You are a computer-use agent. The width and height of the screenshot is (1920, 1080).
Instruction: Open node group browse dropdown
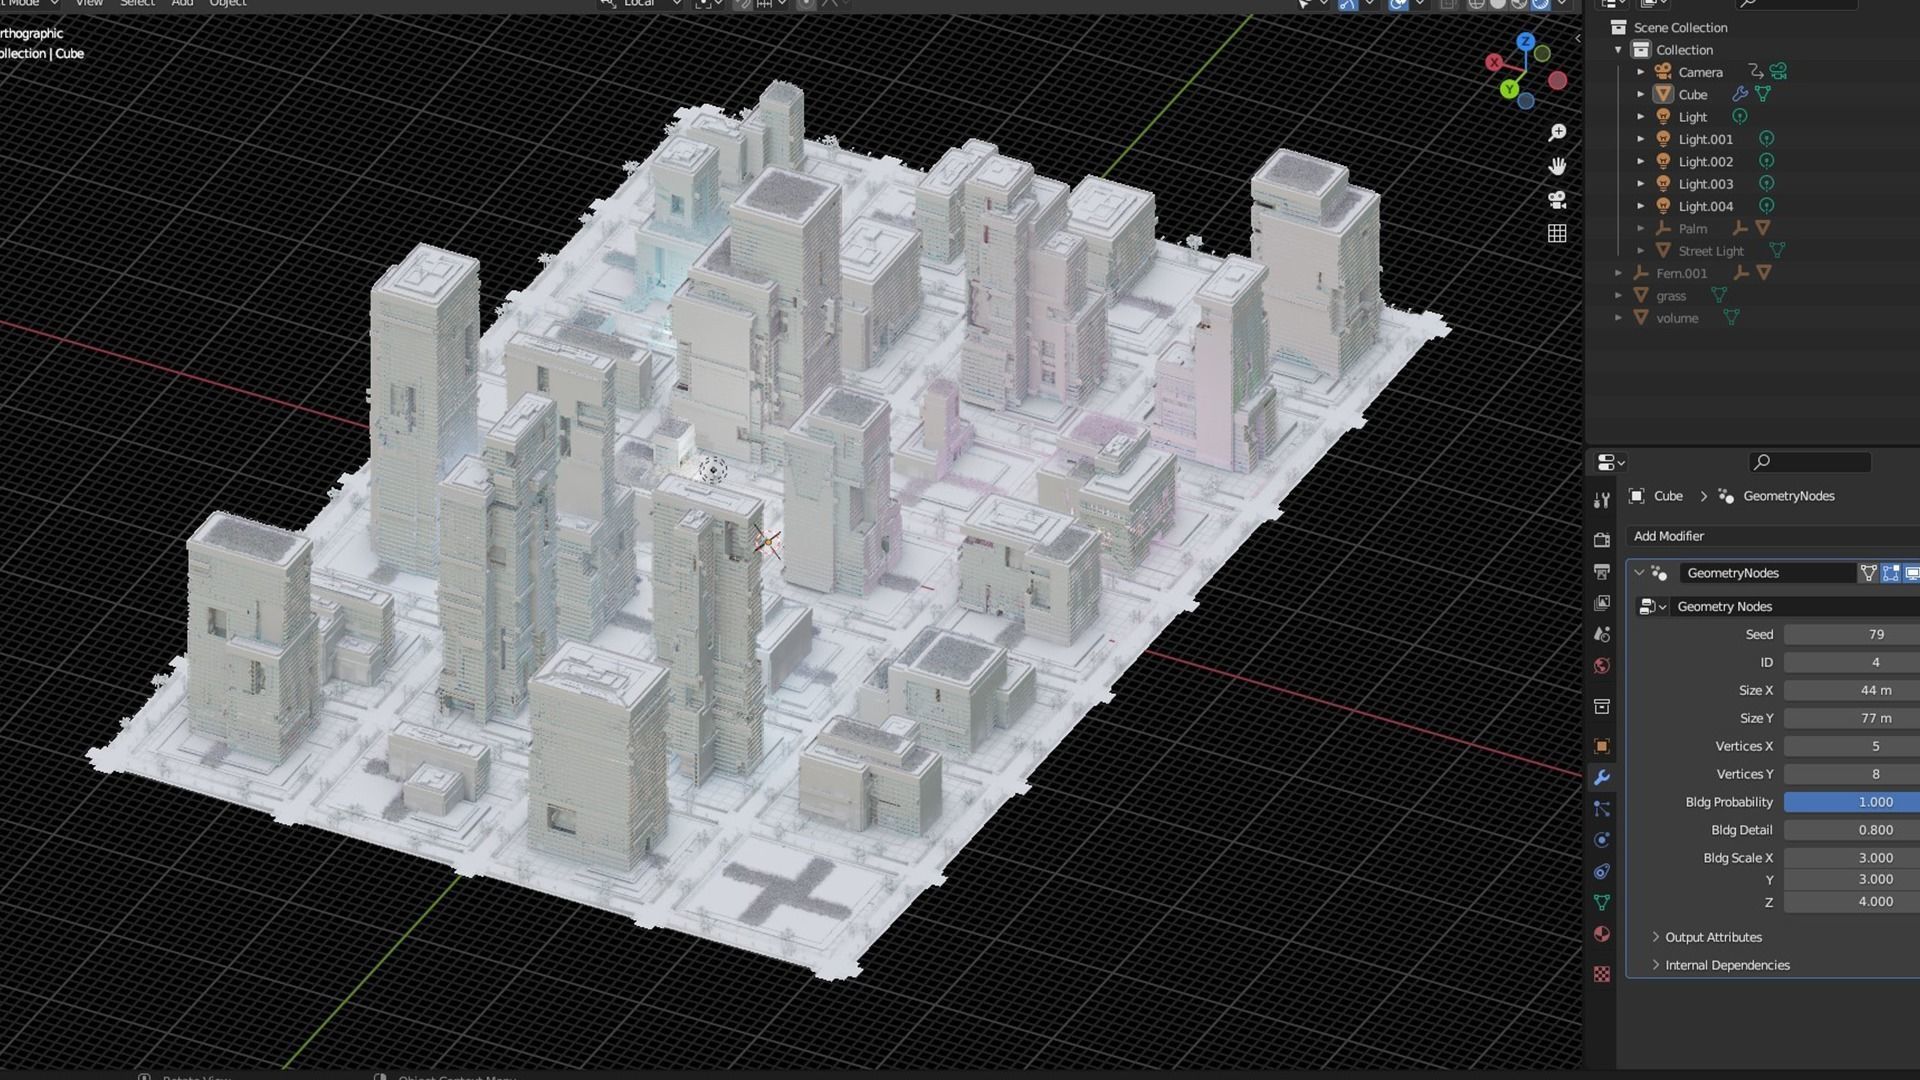point(1652,606)
